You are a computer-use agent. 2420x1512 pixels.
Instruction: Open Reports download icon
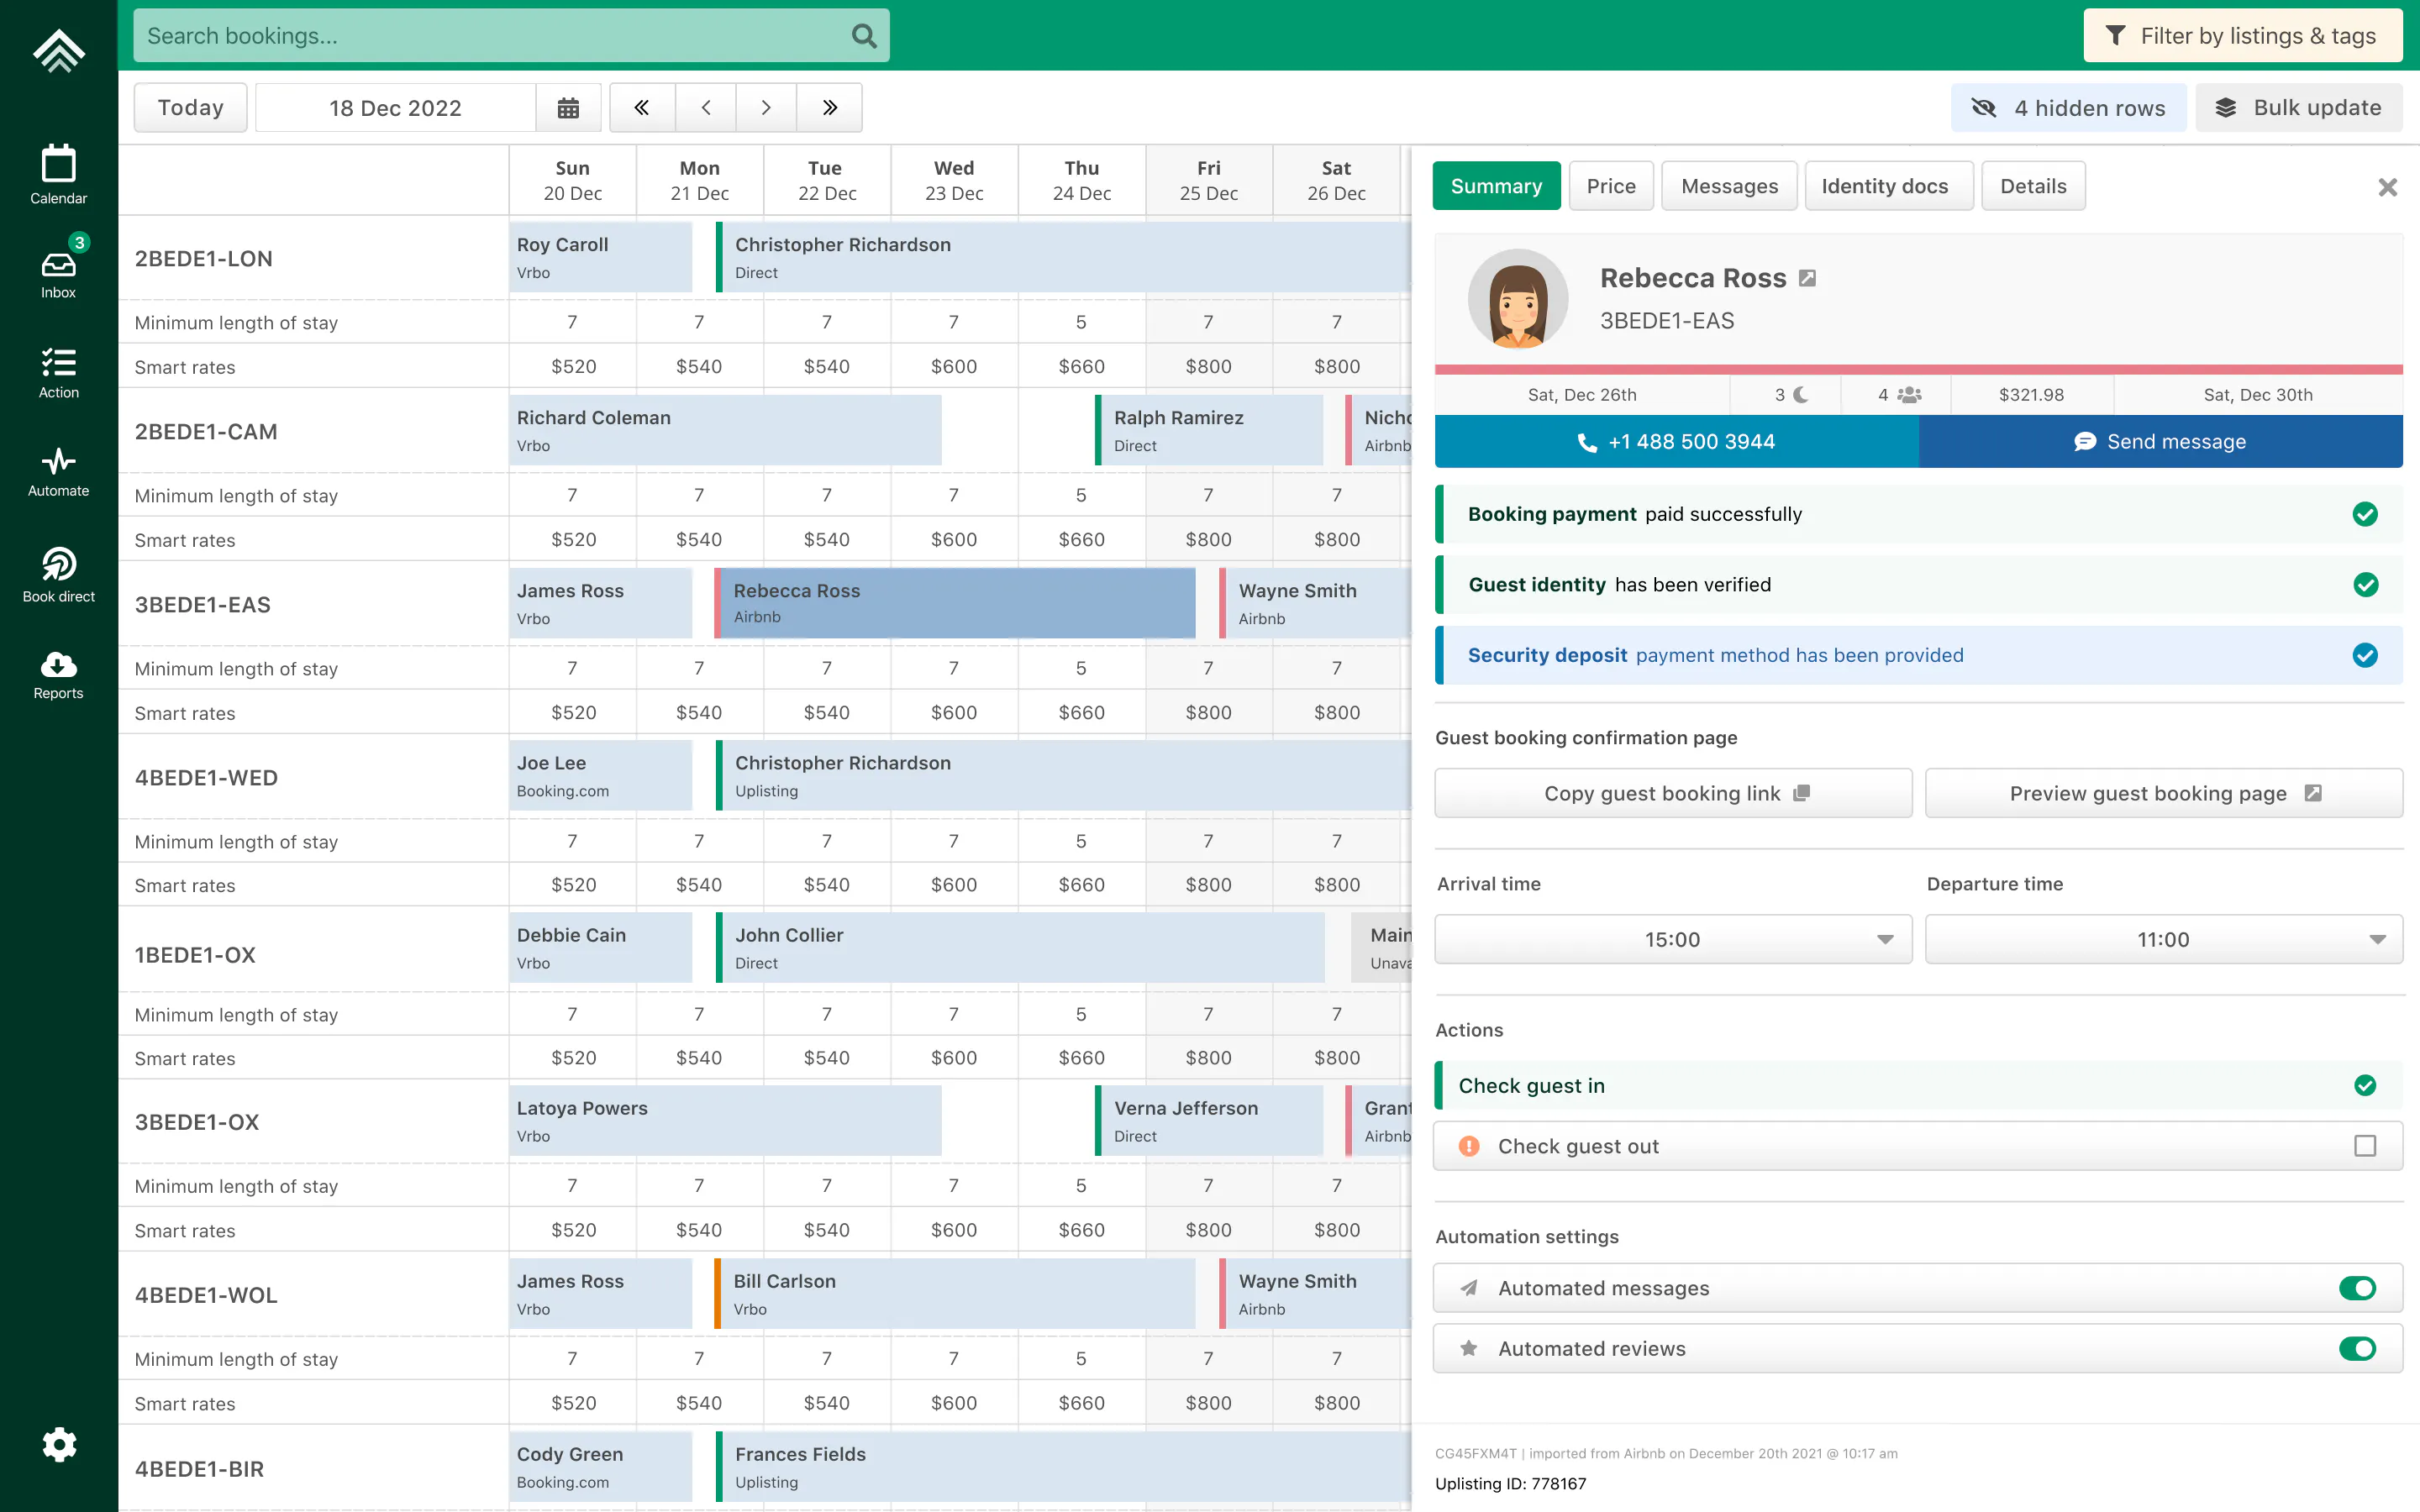[58, 675]
